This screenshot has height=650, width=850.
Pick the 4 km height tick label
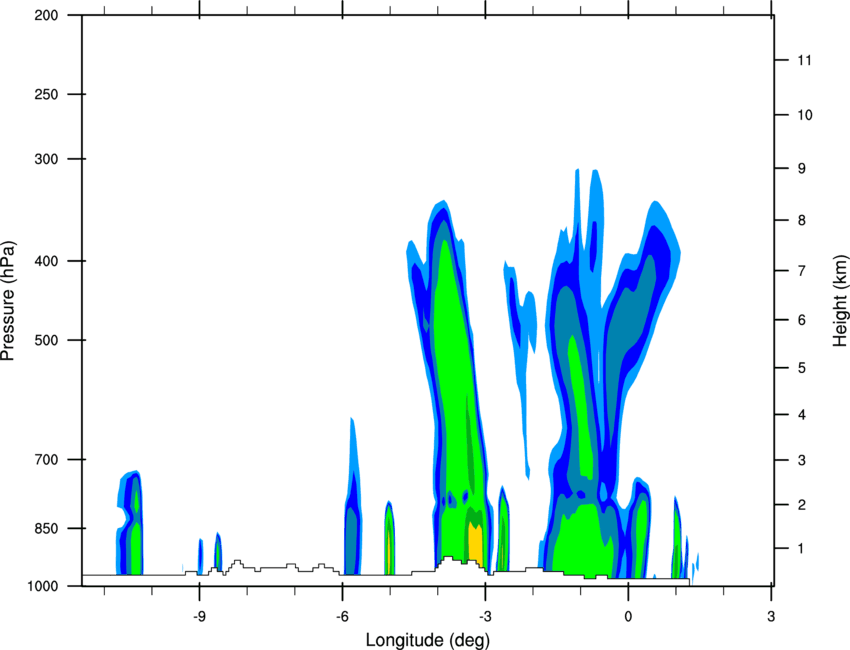click(801, 415)
